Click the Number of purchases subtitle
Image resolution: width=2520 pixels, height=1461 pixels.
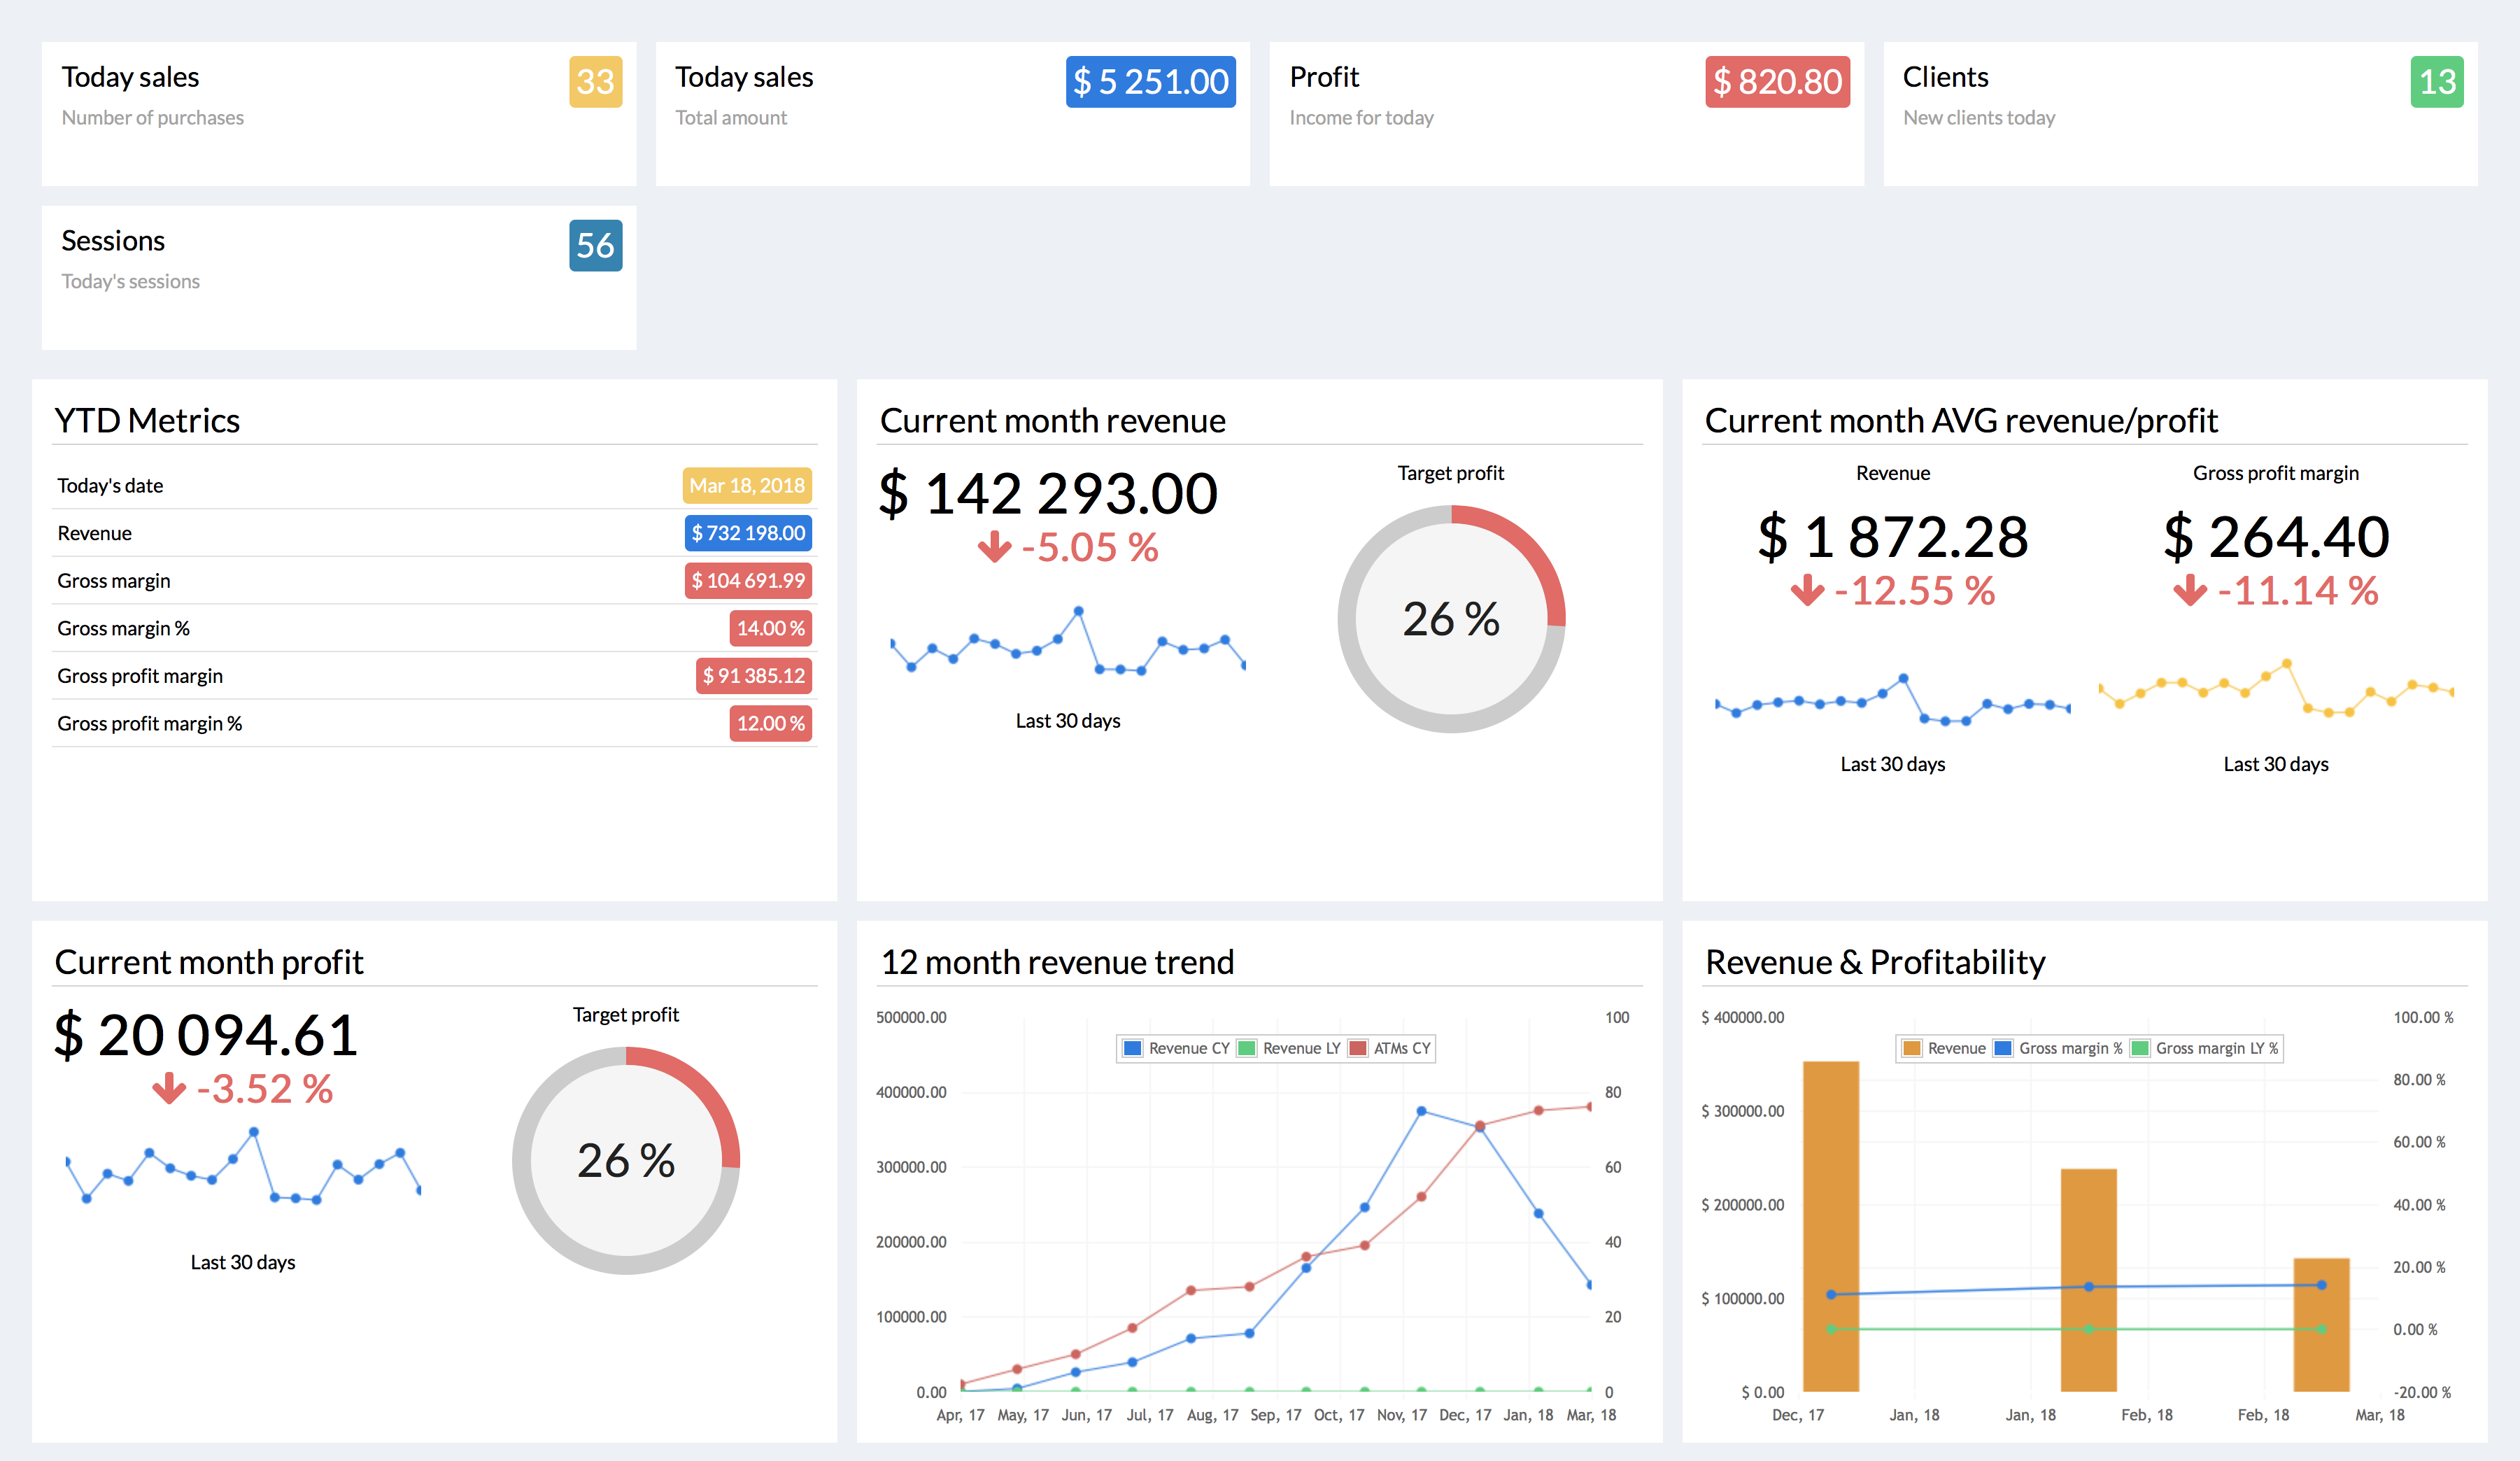point(152,118)
